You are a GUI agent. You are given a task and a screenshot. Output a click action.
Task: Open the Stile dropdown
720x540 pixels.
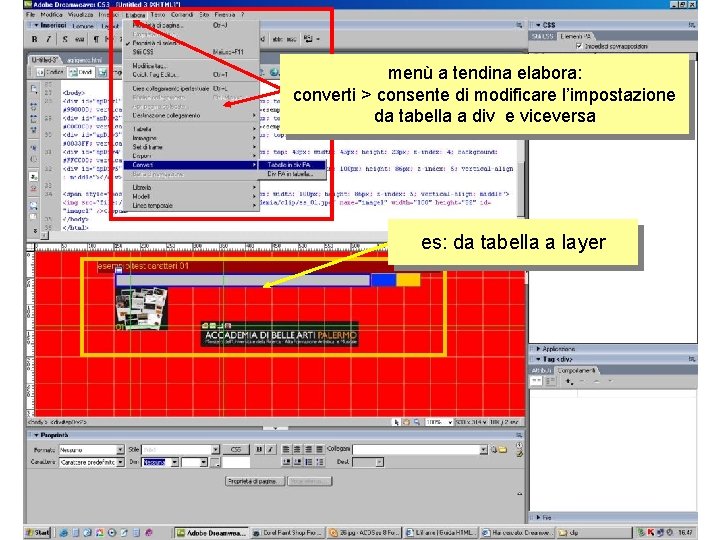pos(215,450)
